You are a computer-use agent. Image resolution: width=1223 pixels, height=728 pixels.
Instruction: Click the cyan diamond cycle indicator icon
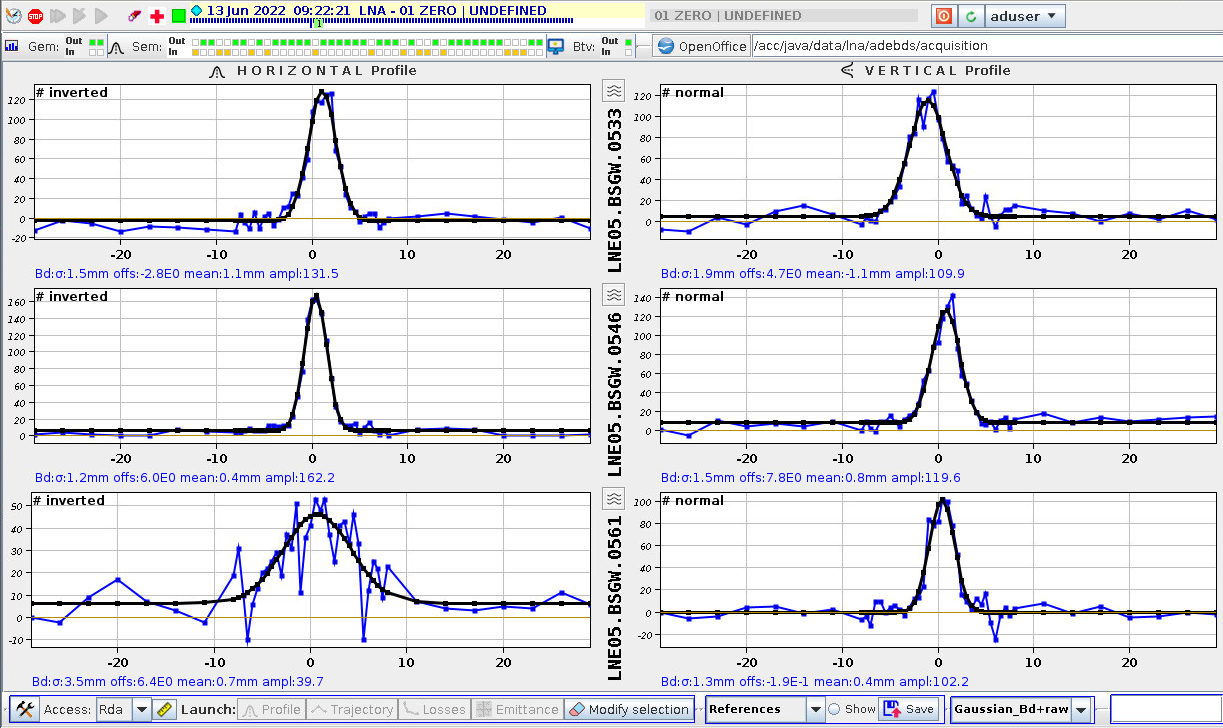[196, 10]
